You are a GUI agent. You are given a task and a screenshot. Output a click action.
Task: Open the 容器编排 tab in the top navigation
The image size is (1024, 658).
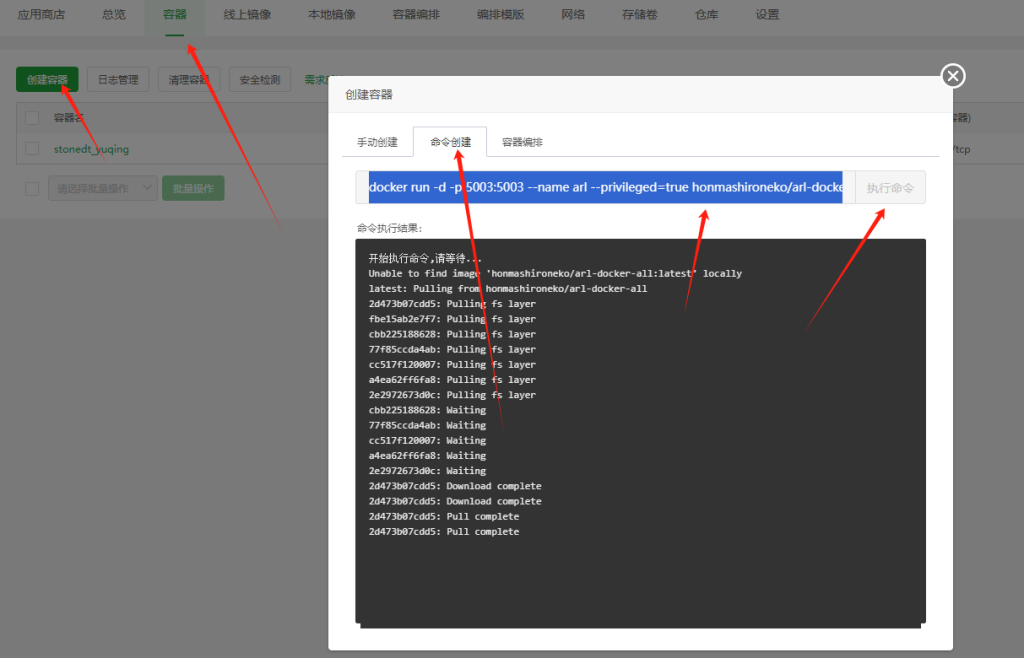click(x=416, y=14)
